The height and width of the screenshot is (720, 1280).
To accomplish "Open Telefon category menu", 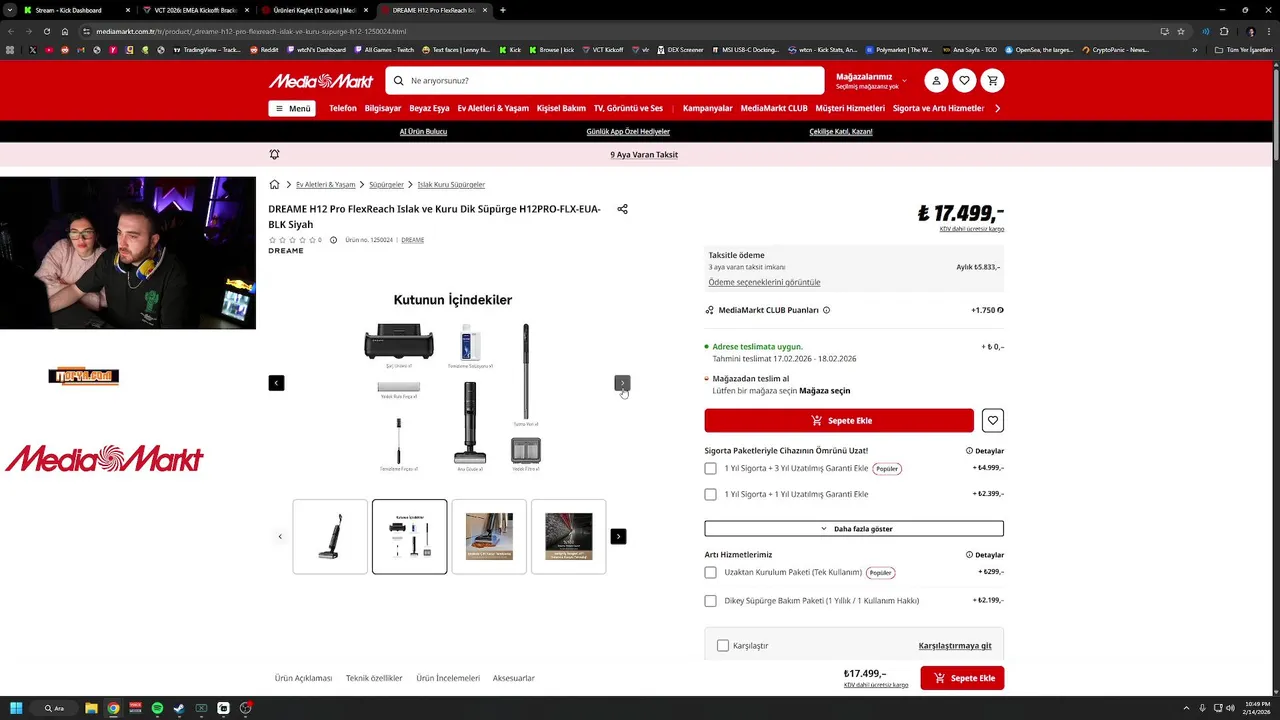I will click(343, 108).
